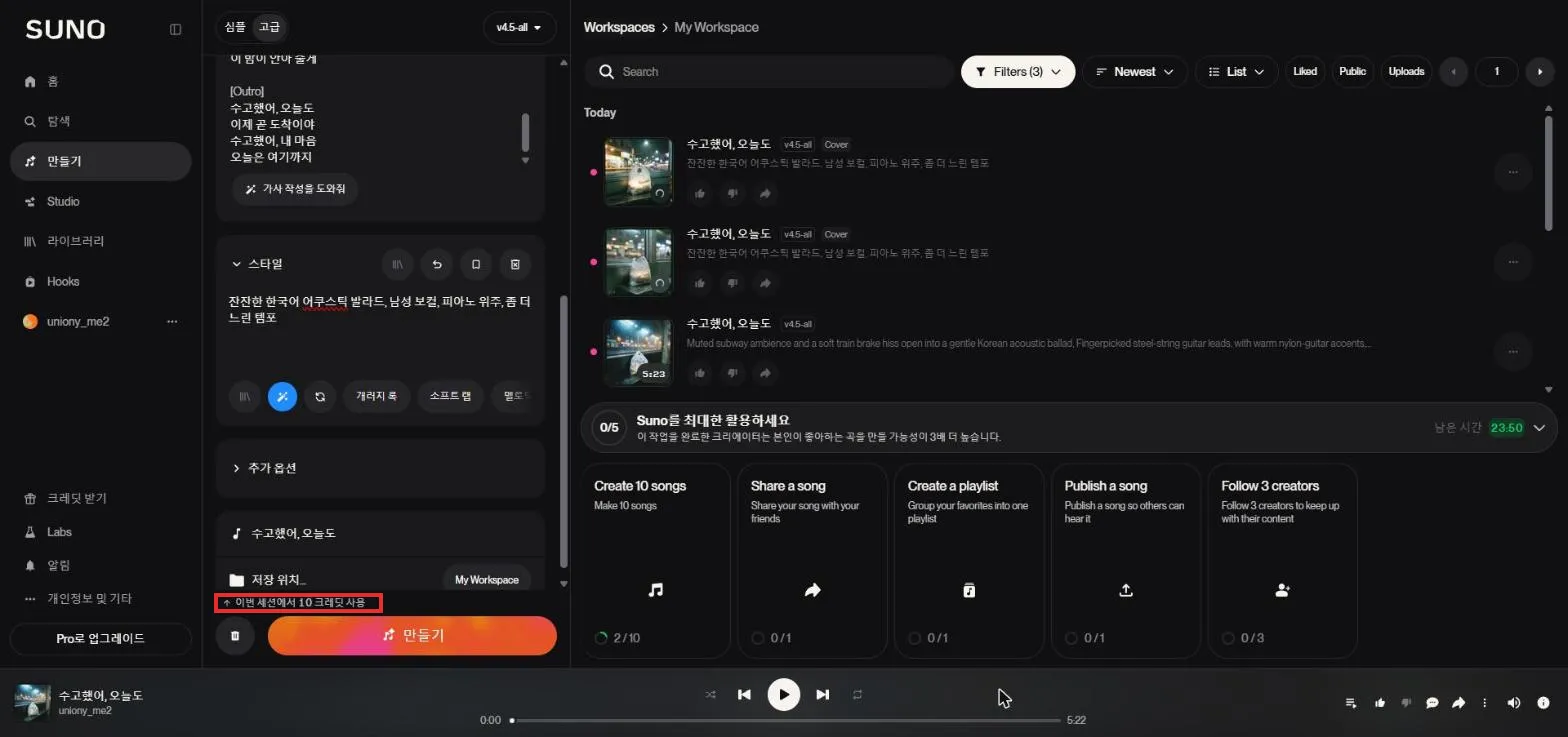
Task: Open comments from the player bar
Action: (1432, 703)
